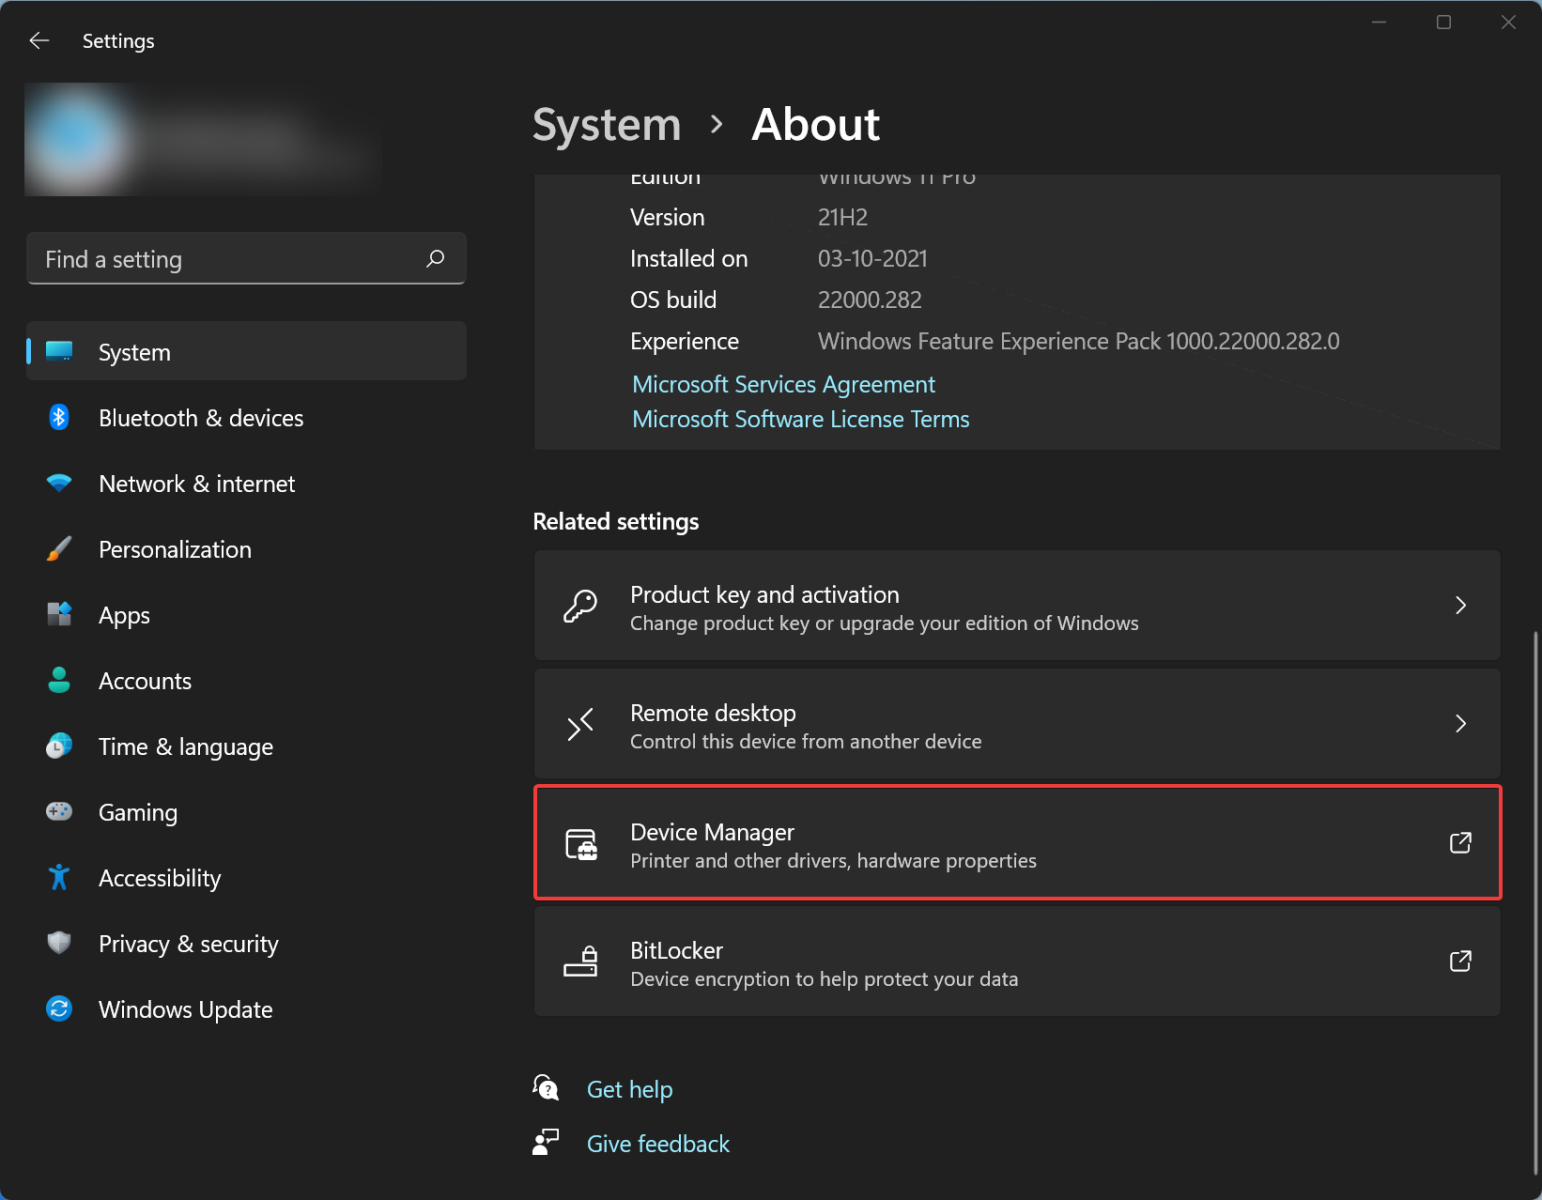Click the Privacy & security shield icon
This screenshot has height=1200, width=1542.
tap(59, 943)
